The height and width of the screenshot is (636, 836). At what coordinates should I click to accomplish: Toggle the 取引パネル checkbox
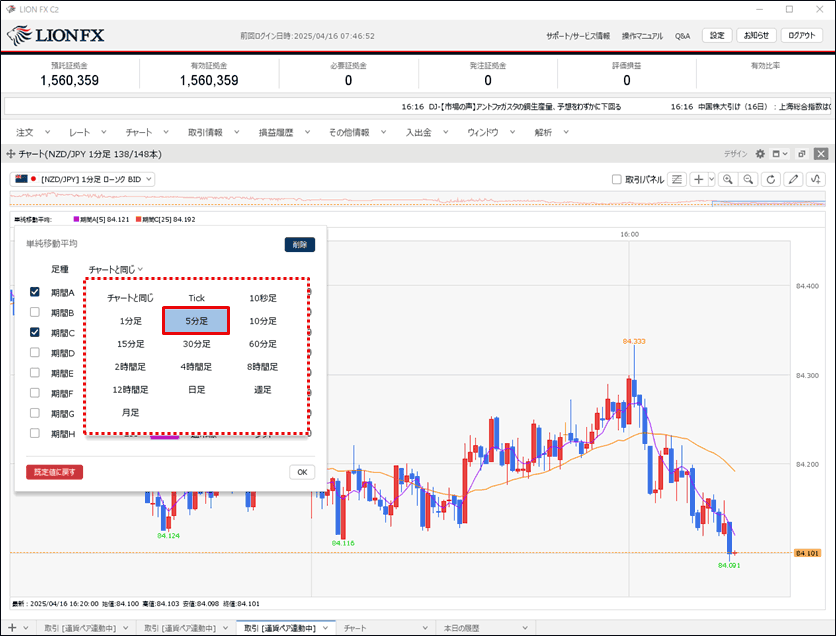point(616,180)
